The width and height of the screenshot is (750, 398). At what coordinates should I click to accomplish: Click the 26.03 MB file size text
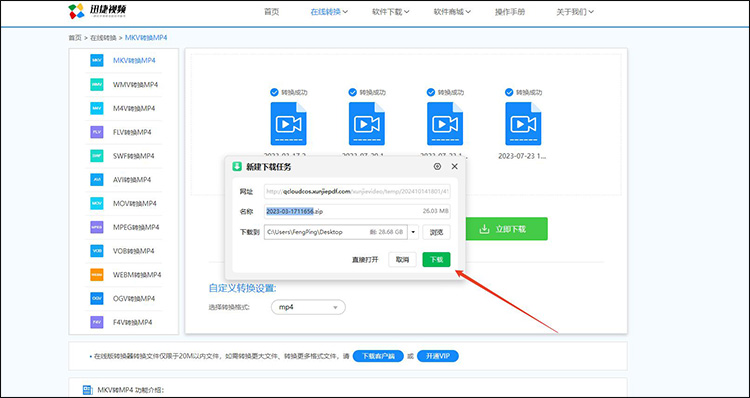click(x=435, y=211)
